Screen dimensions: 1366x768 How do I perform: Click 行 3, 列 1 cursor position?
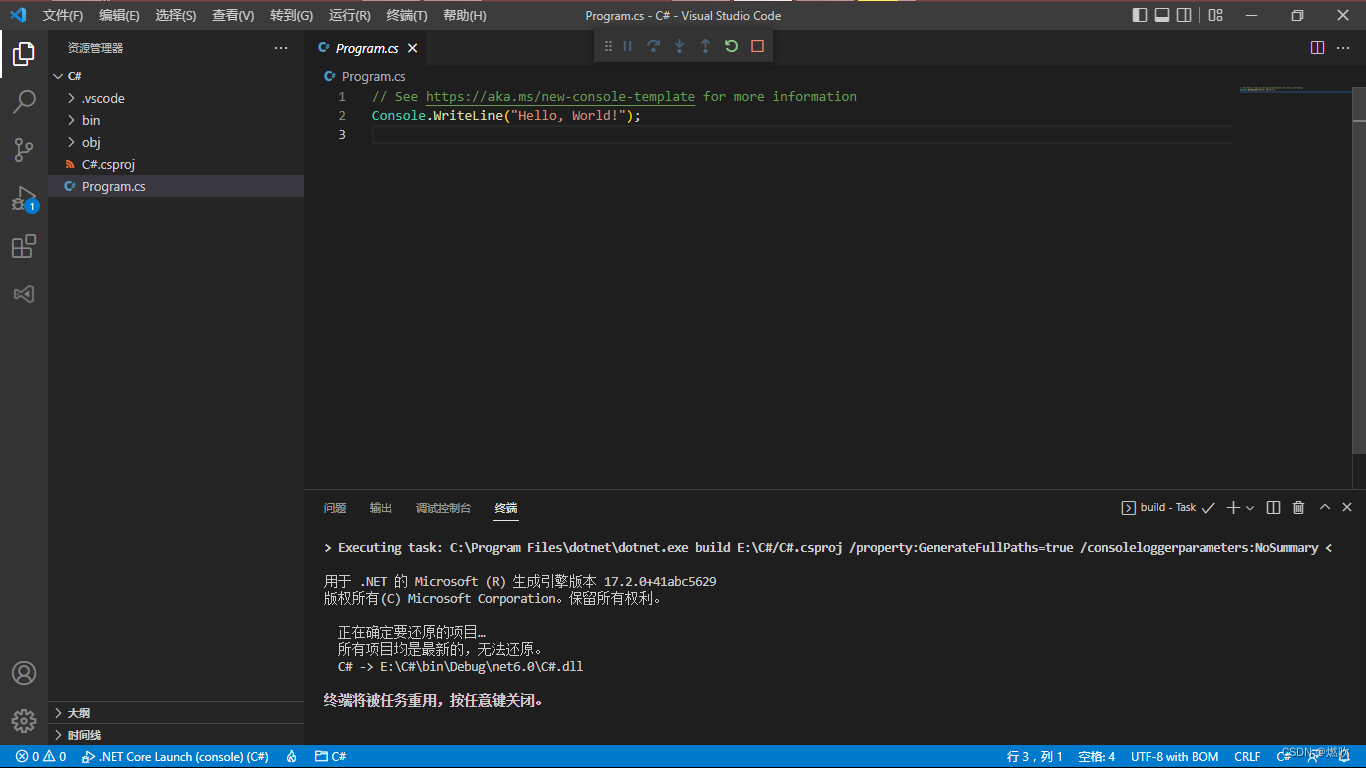click(1034, 757)
